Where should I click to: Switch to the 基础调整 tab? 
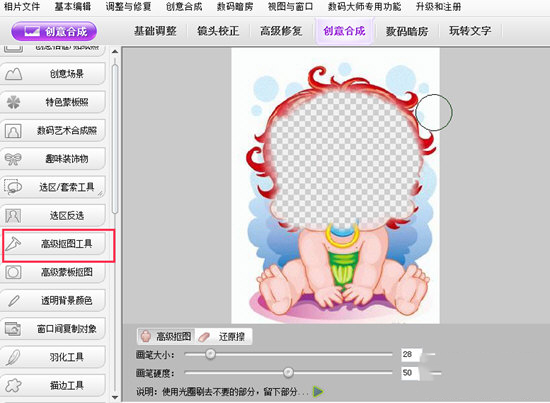point(155,31)
